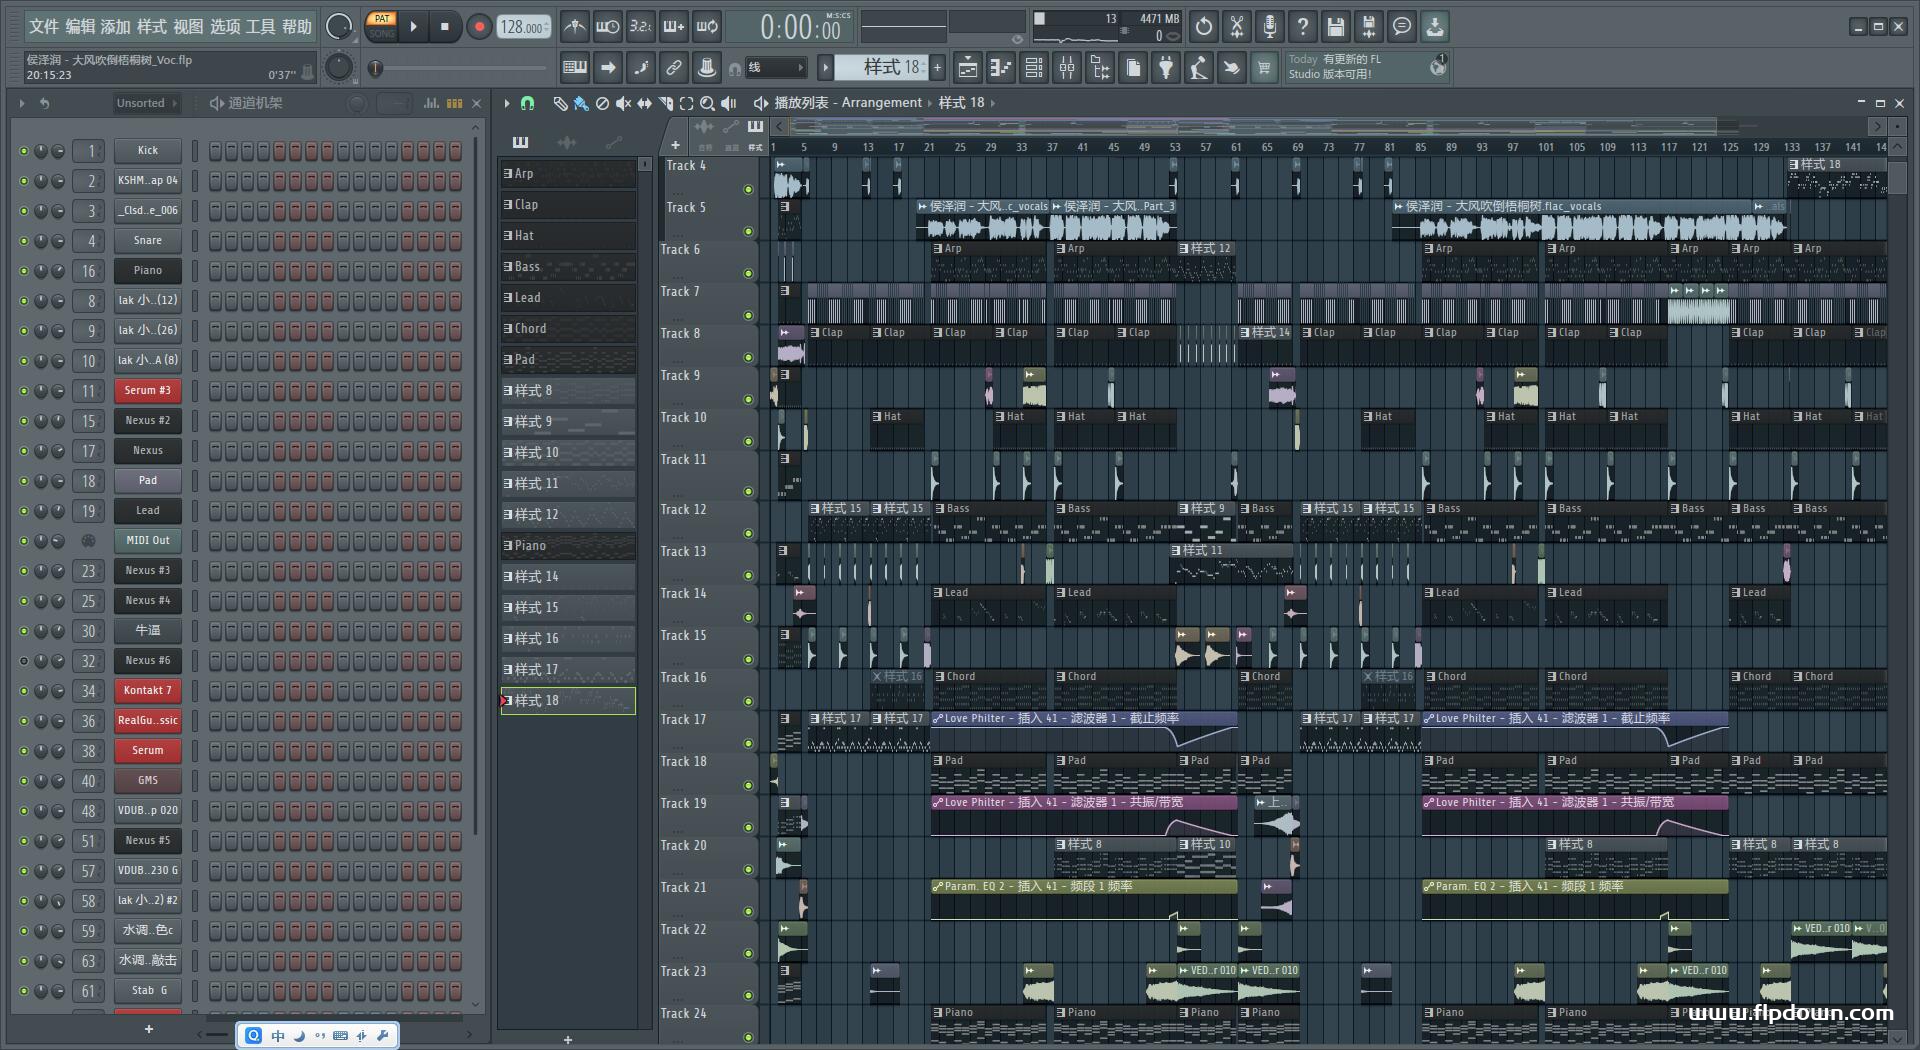Open the 视图 menu
Image resolution: width=1920 pixels, height=1050 pixels.
pos(188,26)
